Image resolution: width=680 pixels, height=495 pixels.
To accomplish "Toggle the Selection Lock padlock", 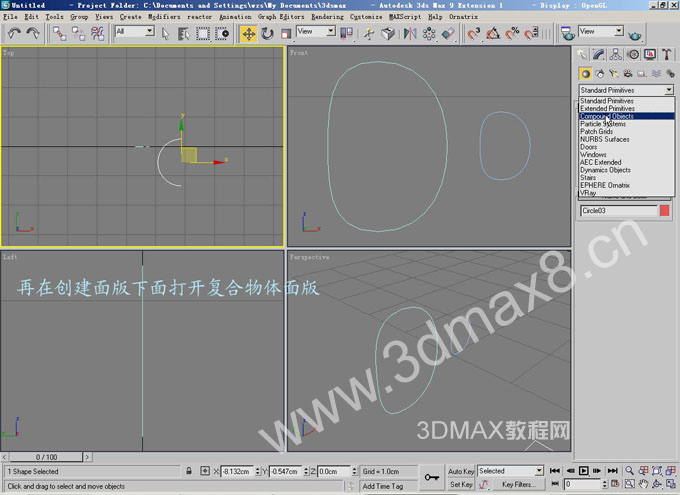I will pyautogui.click(x=189, y=471).
